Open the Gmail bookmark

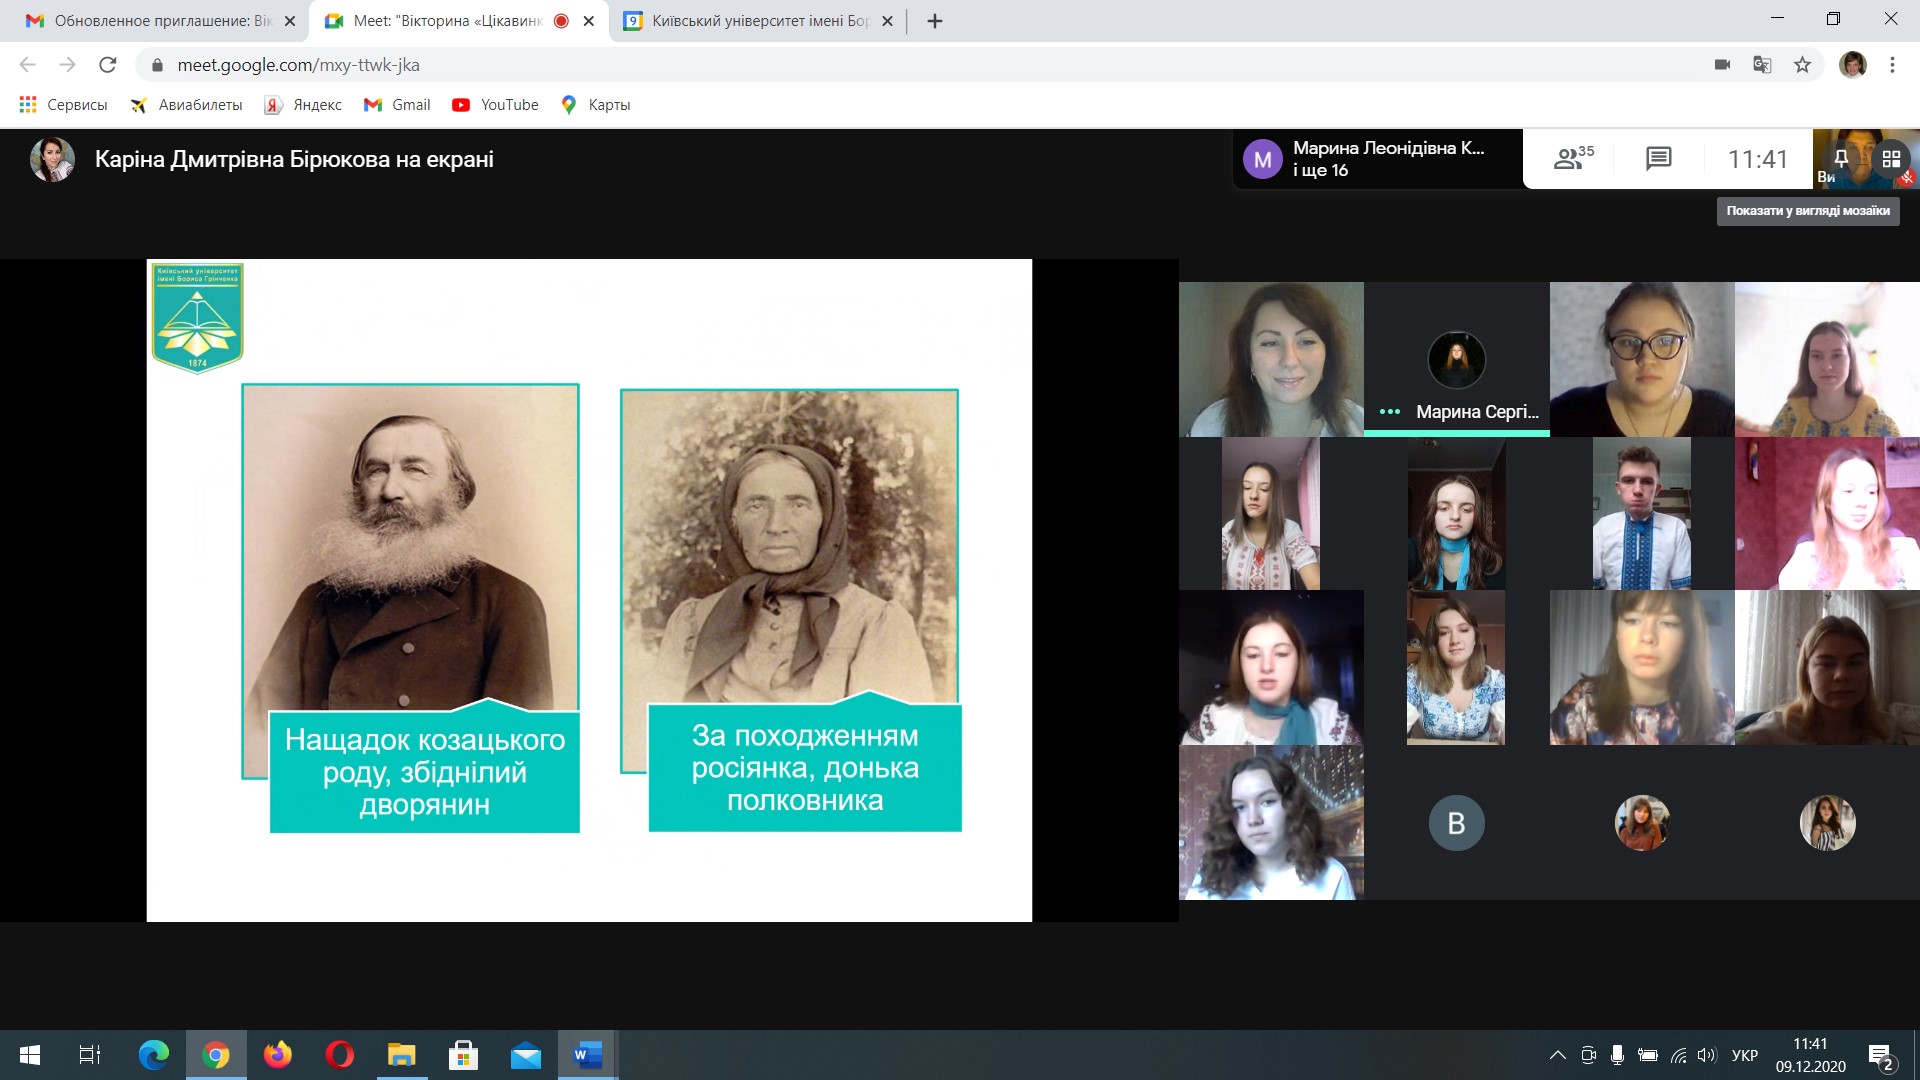point(397,105)
